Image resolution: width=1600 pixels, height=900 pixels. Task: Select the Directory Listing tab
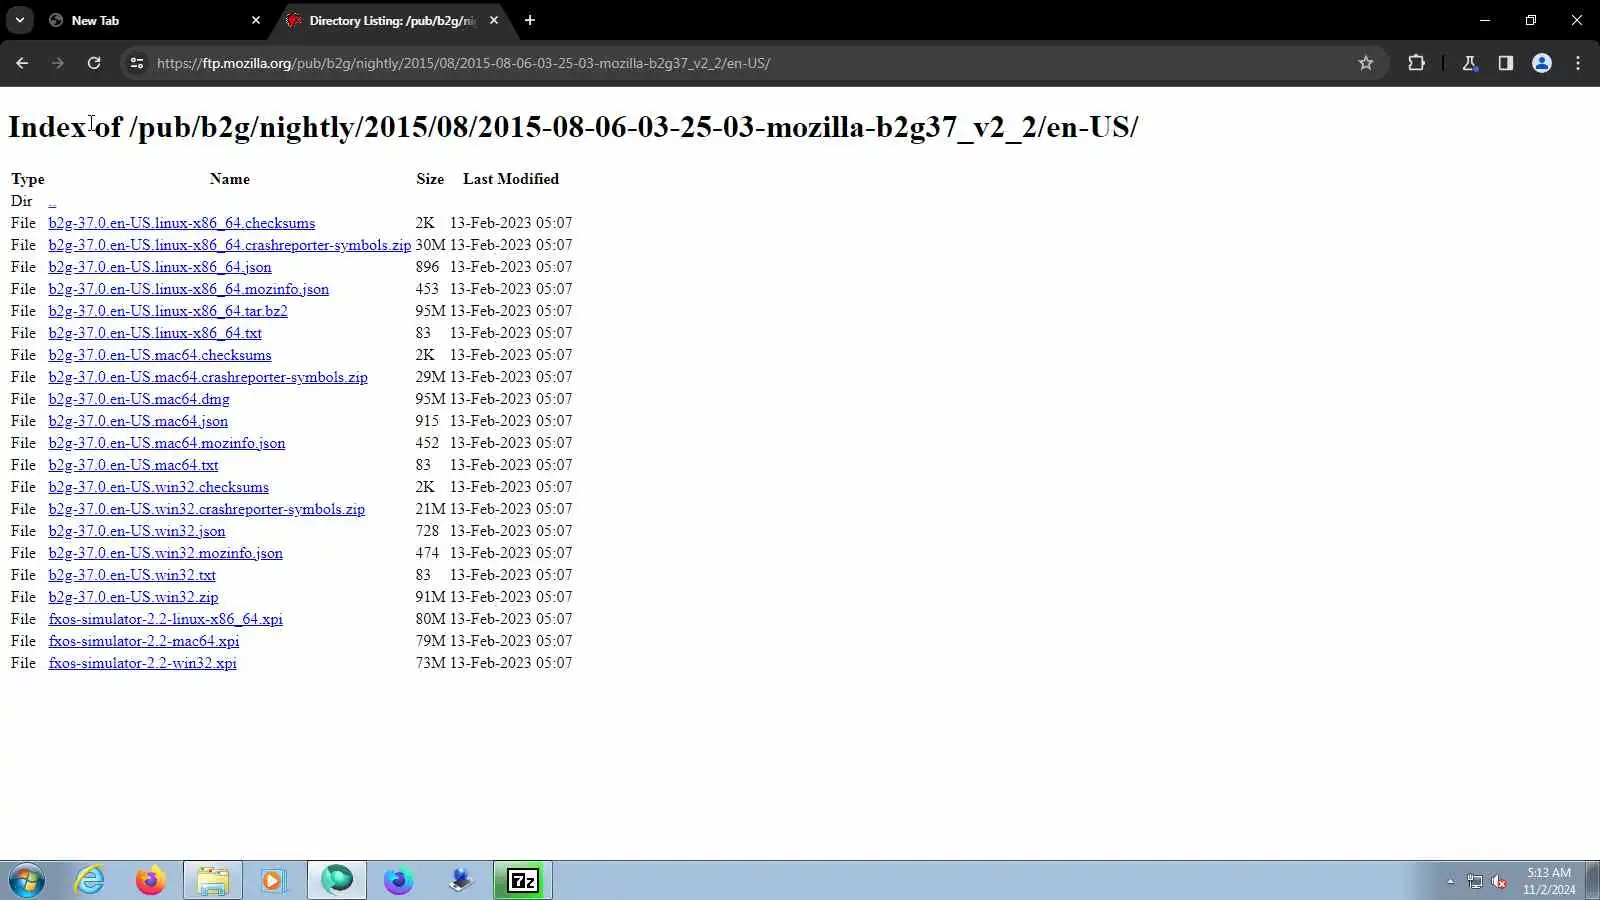click(392, 20)
